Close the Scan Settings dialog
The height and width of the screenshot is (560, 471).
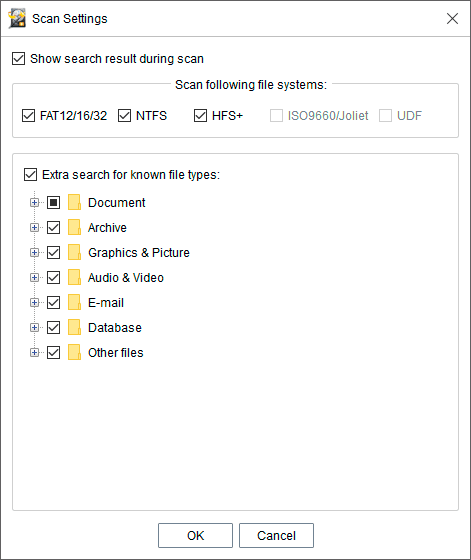[452, 19]
